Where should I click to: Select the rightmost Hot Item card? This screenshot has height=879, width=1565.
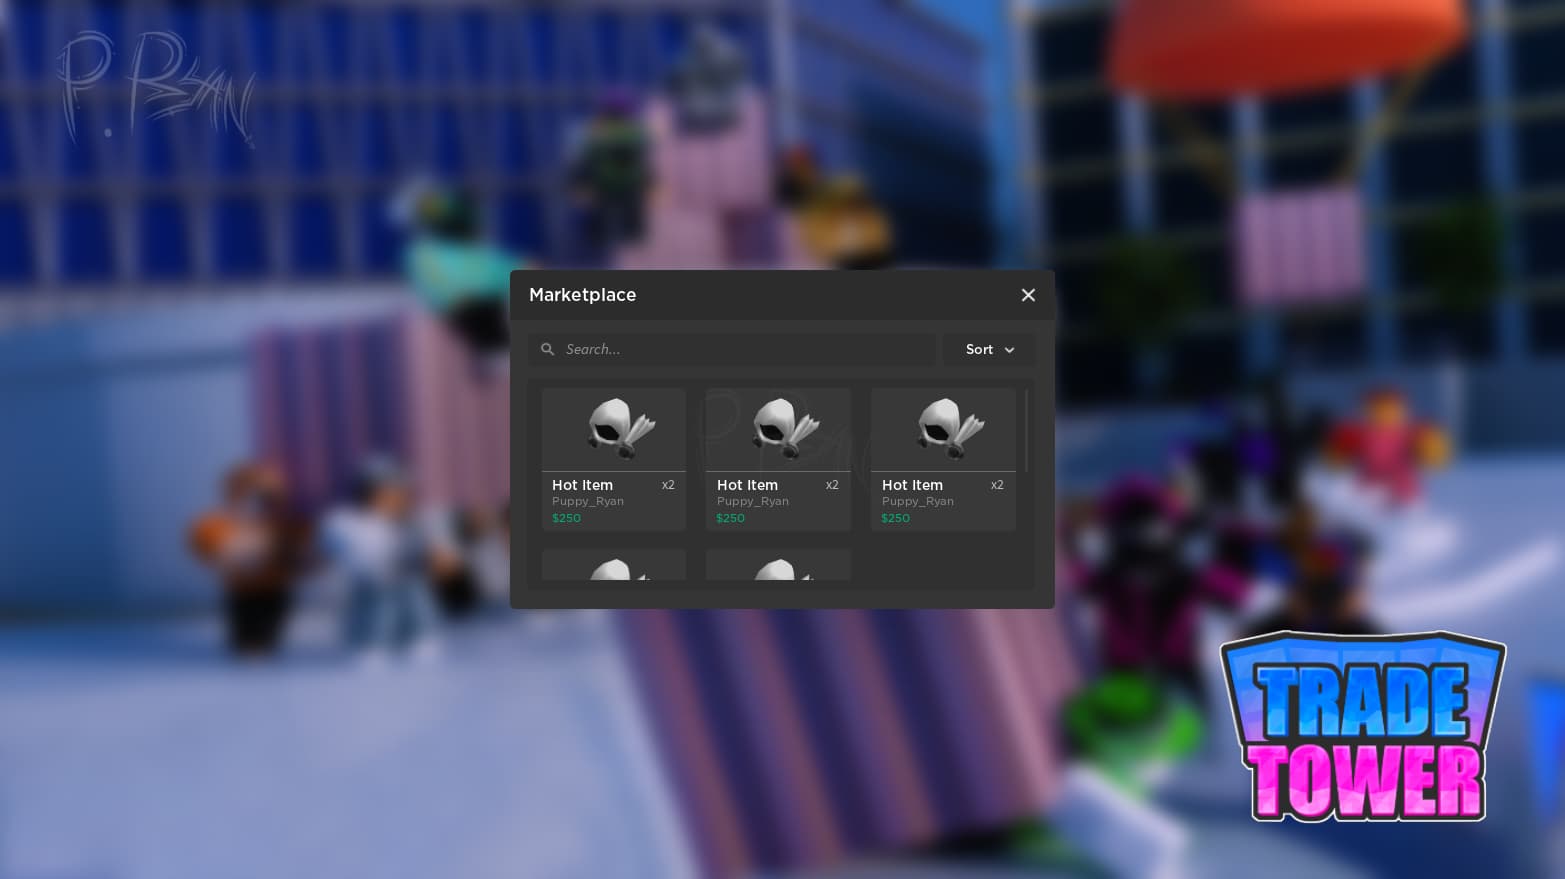[943, 459]
